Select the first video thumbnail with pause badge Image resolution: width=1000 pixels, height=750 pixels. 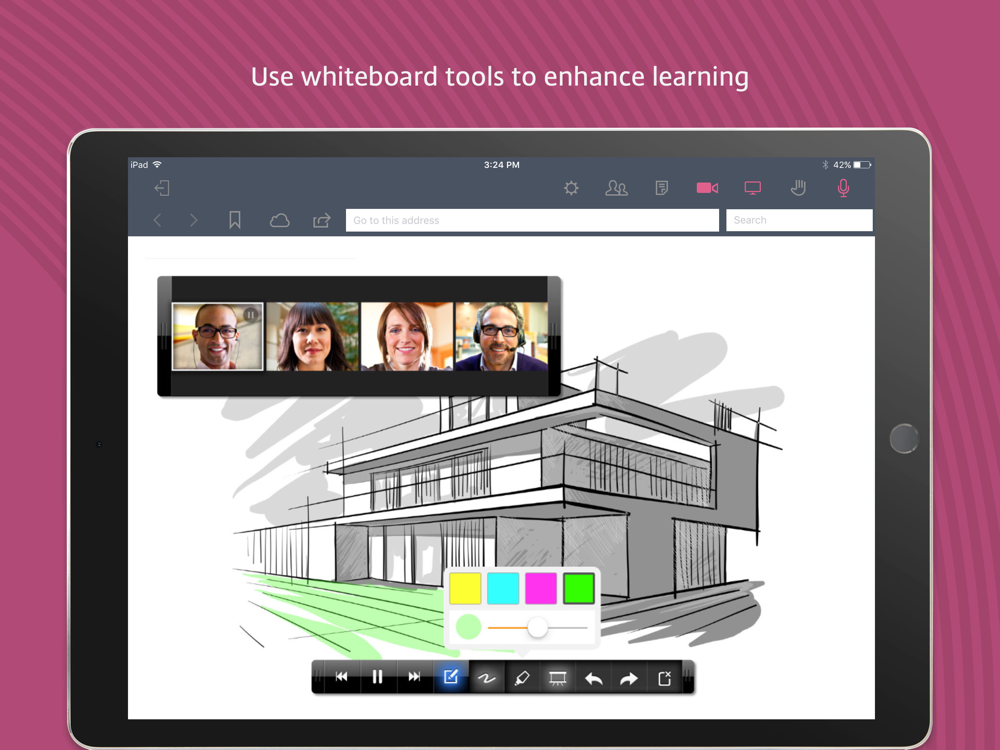click(217, 336)
